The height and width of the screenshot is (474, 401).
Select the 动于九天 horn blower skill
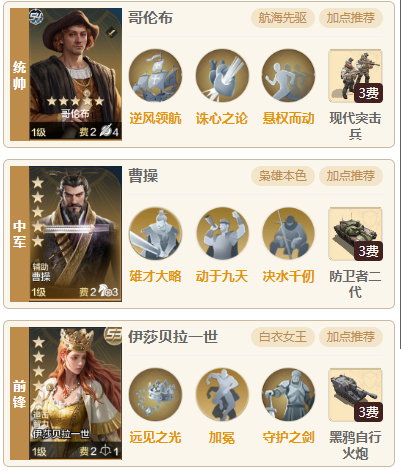[222, 233]
